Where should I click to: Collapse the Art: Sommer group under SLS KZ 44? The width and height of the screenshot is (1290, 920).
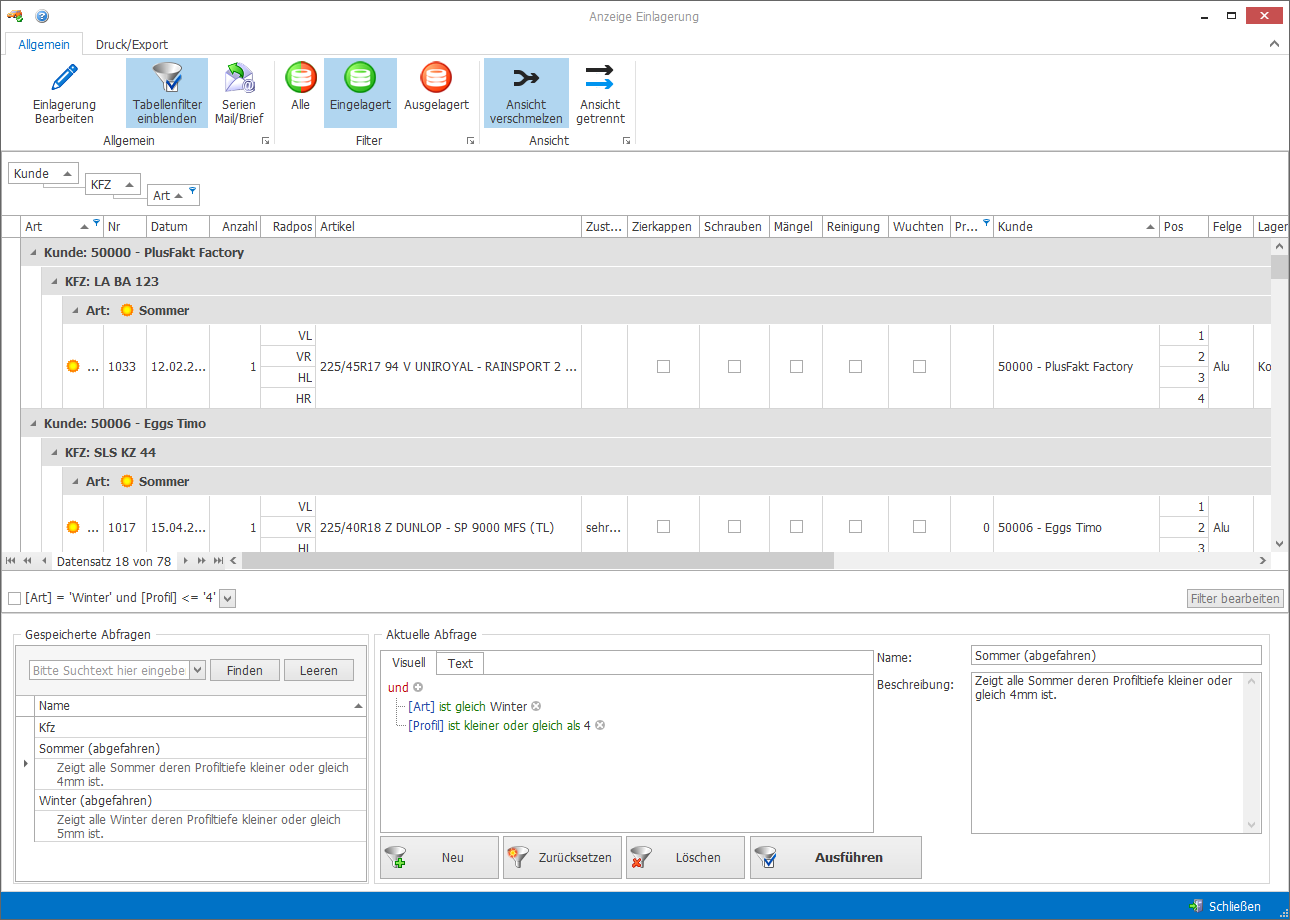coord(75,482)
